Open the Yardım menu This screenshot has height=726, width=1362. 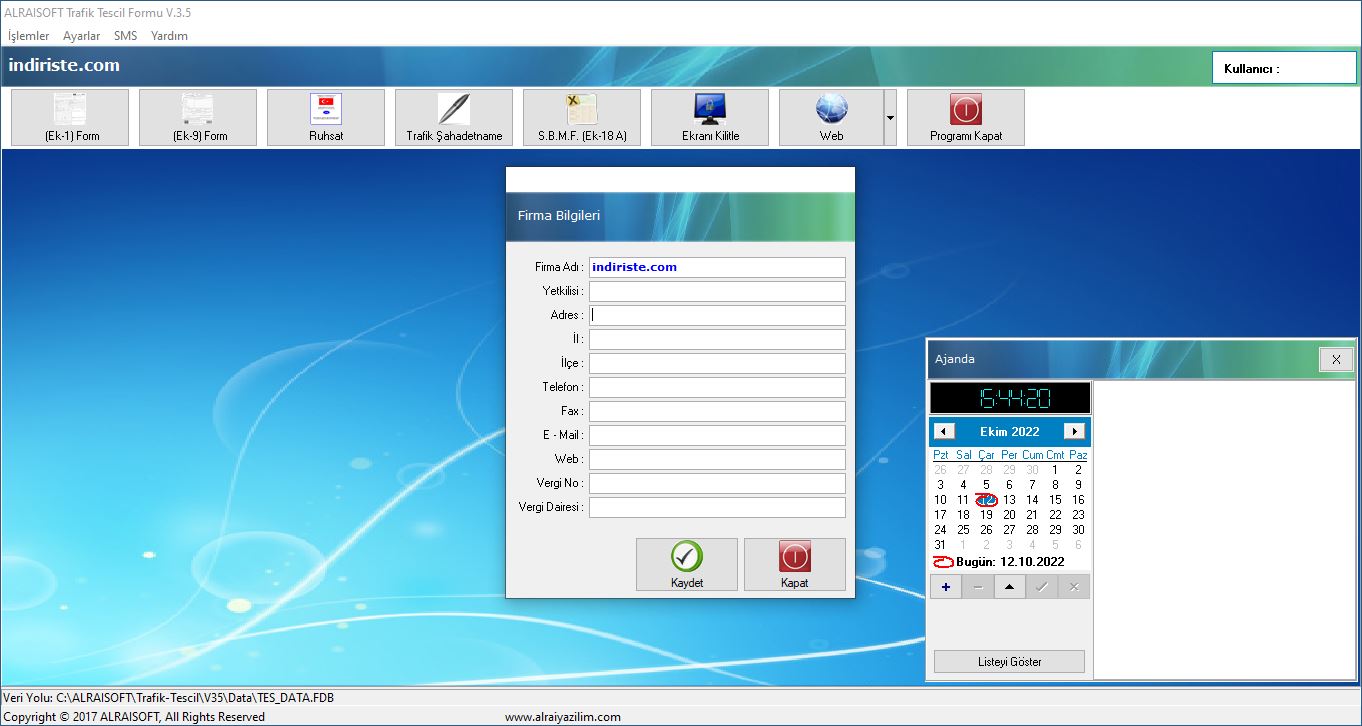[x=169, y=36]
